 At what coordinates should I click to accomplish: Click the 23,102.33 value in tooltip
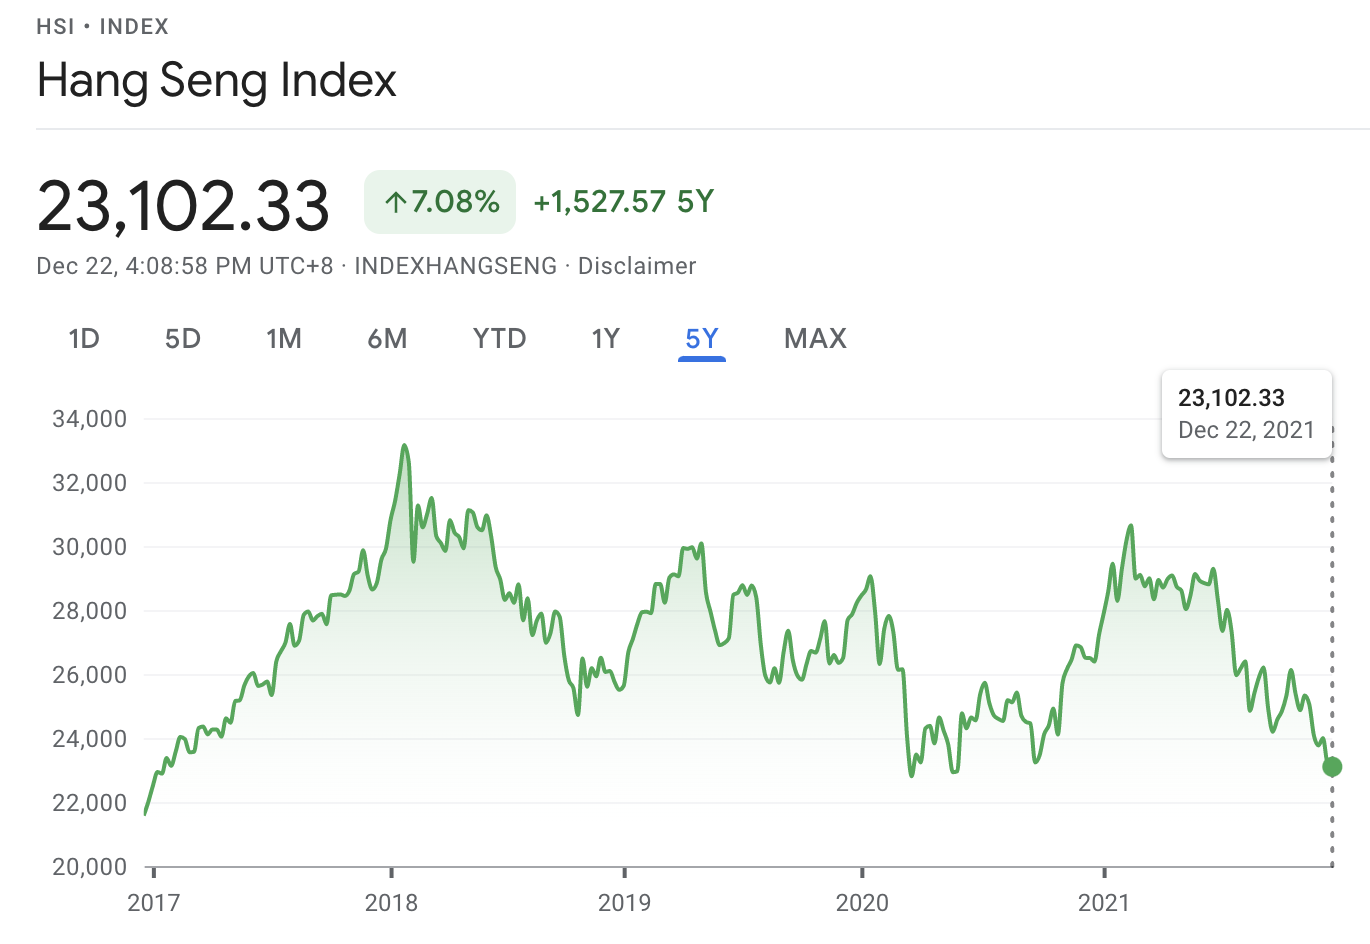pos(1231,398)
